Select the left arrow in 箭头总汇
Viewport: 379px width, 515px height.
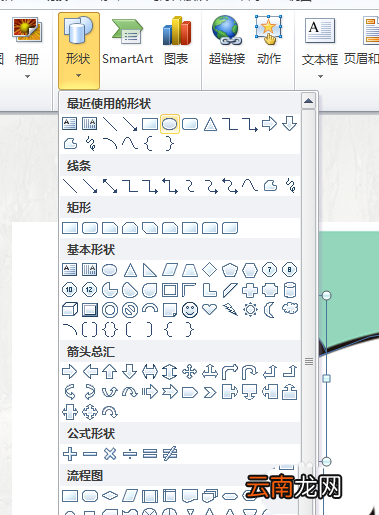[x=90, y=372]
